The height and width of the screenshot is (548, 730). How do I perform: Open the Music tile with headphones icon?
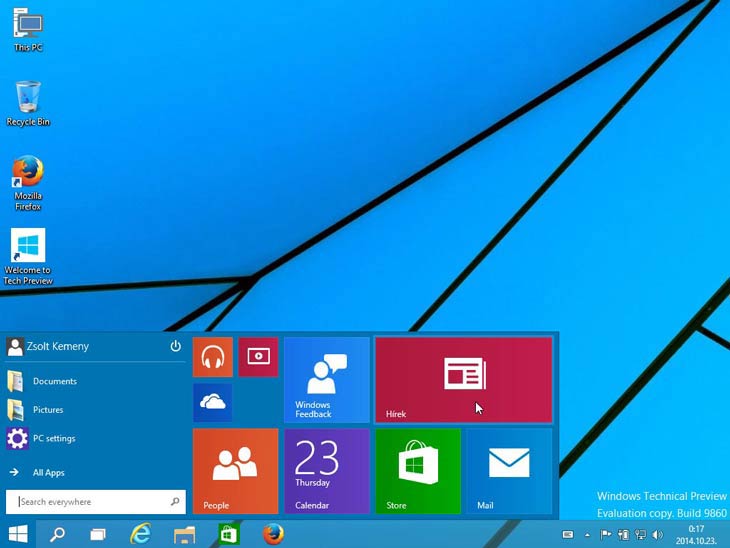[x=212, y=357]
